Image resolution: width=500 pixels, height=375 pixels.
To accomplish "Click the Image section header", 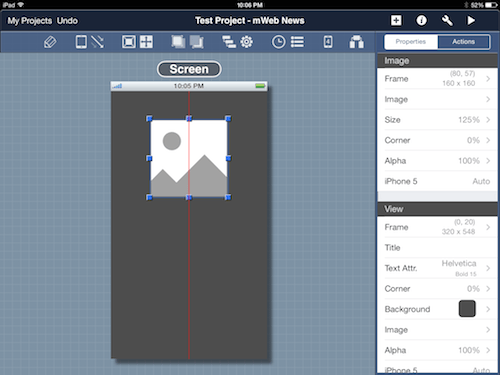I will coord(437,61).
